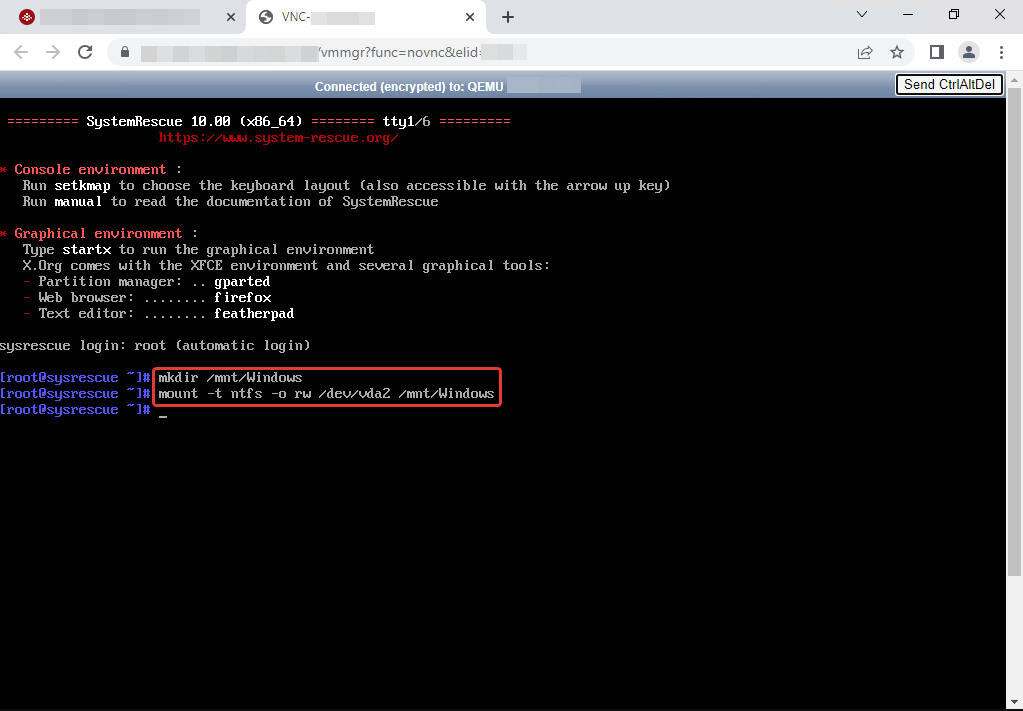Navigate back using the browser arrow
This screenshot has width=1023, height=711.
pyautogui.click(x=20, y=52)
